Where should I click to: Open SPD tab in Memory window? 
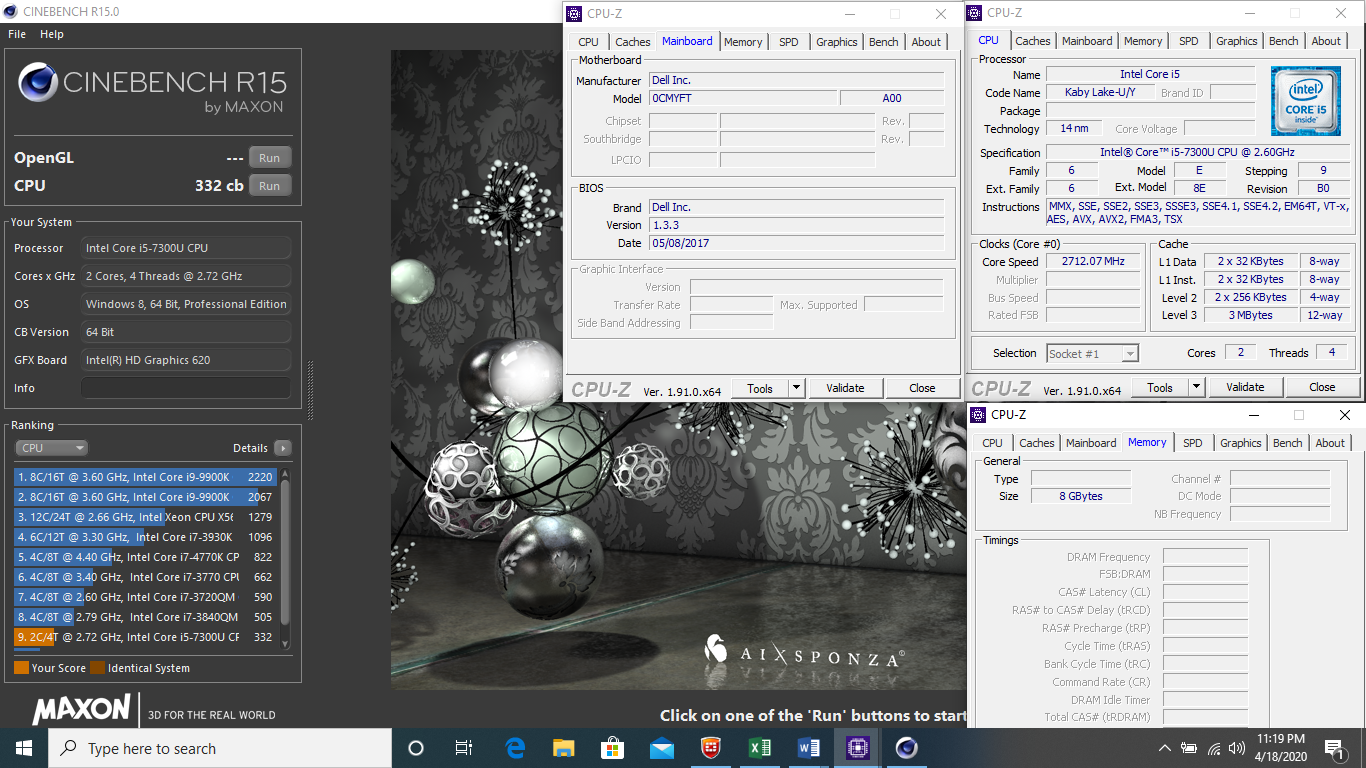click(1193, 443)
